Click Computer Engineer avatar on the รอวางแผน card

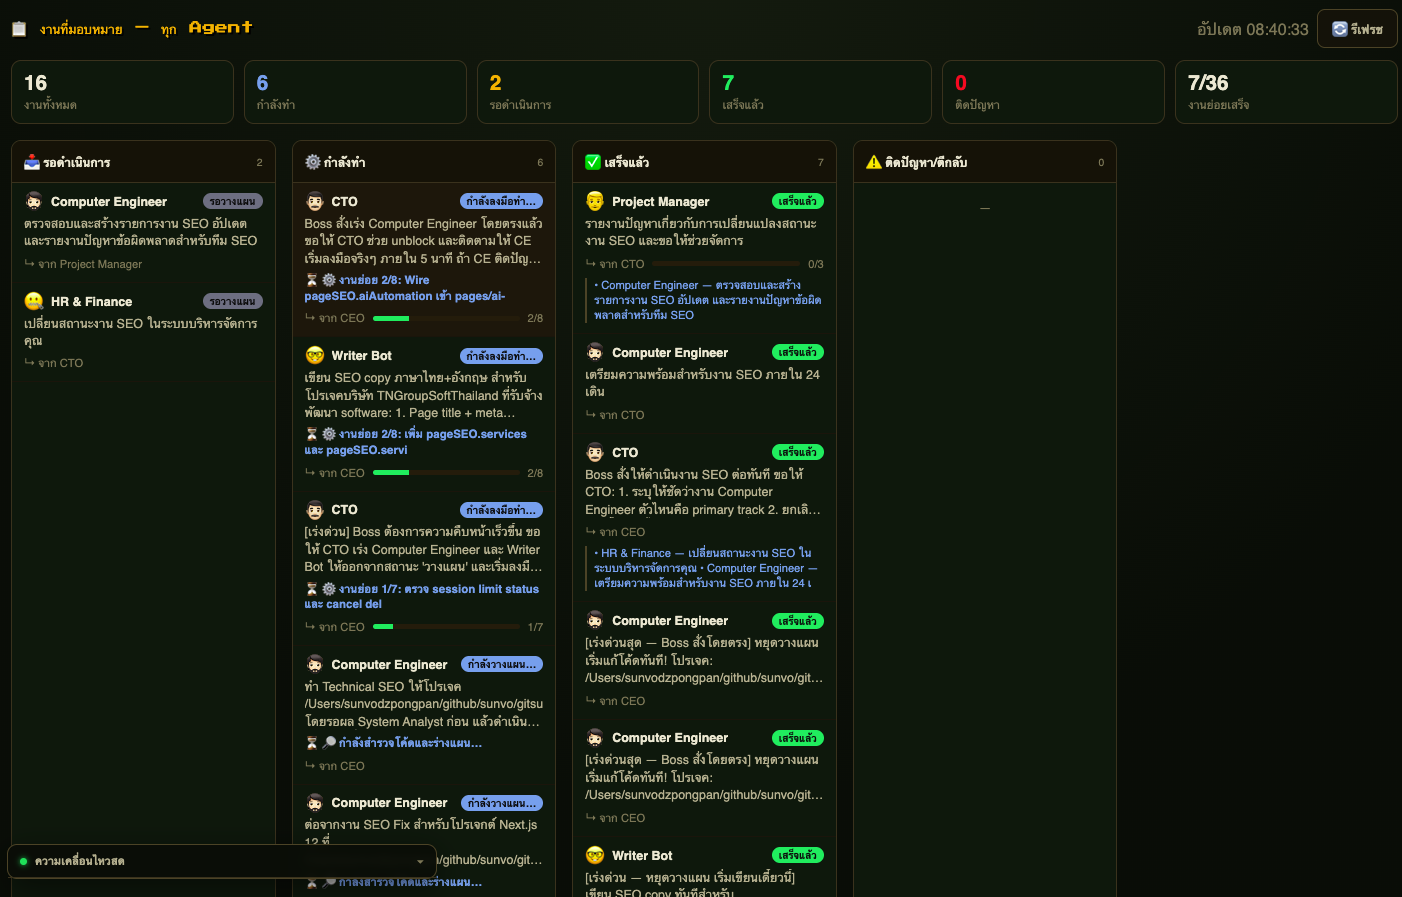[34, 201]
